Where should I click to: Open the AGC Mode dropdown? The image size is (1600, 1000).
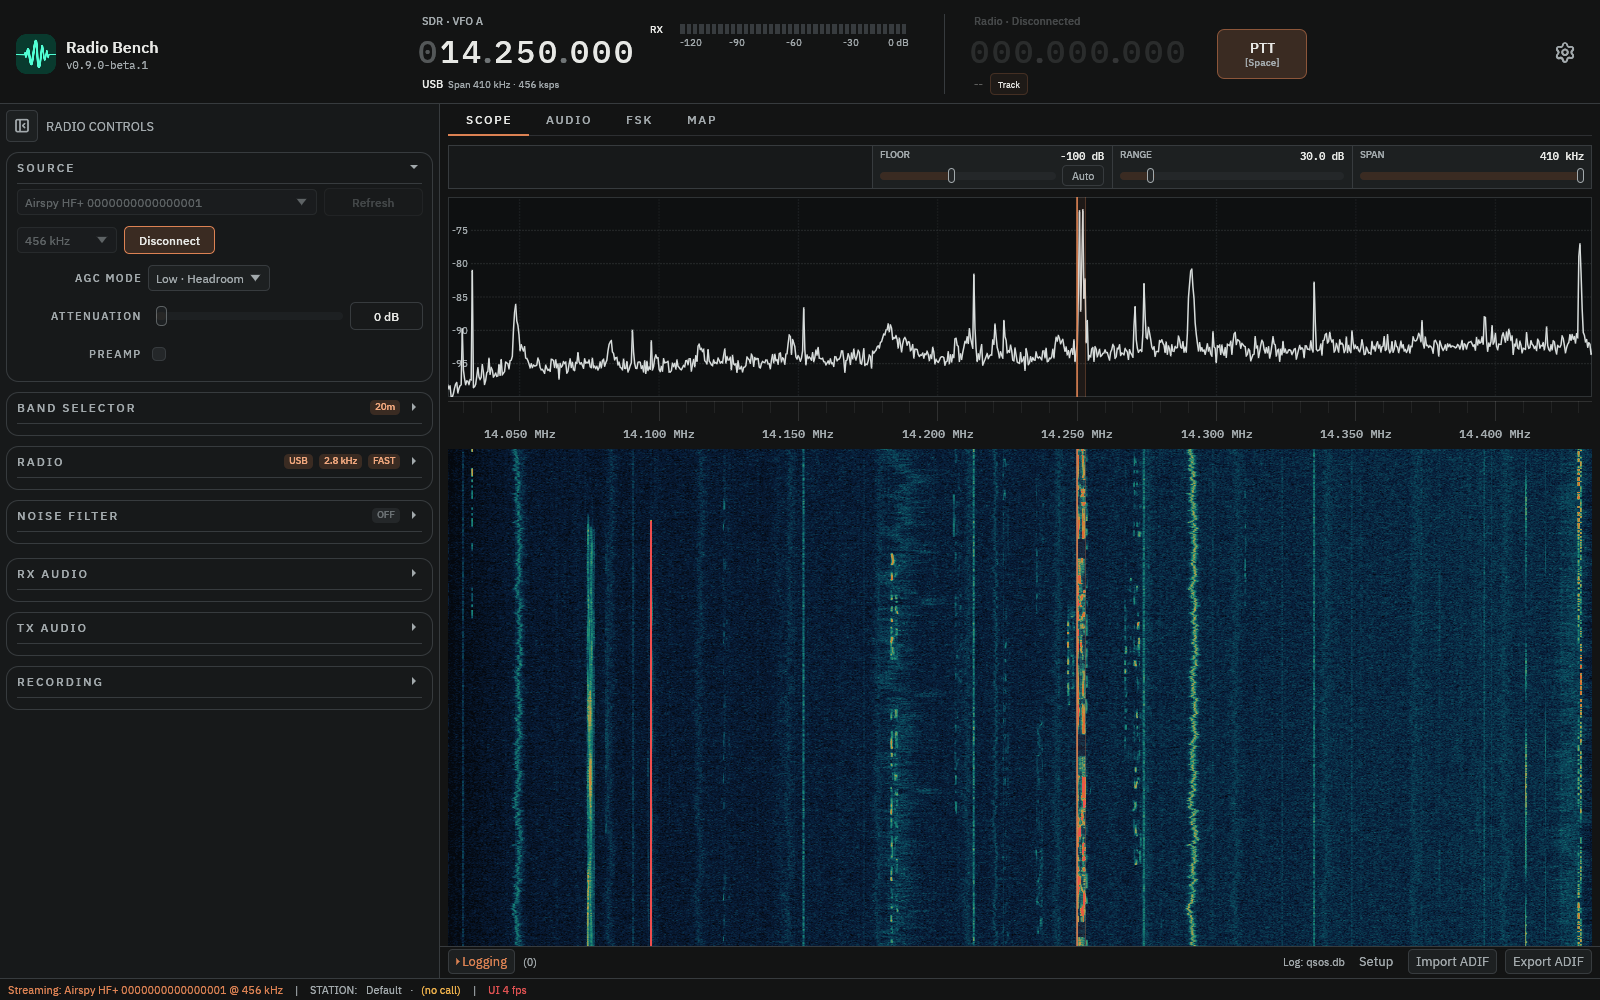(x=209, y=279)
